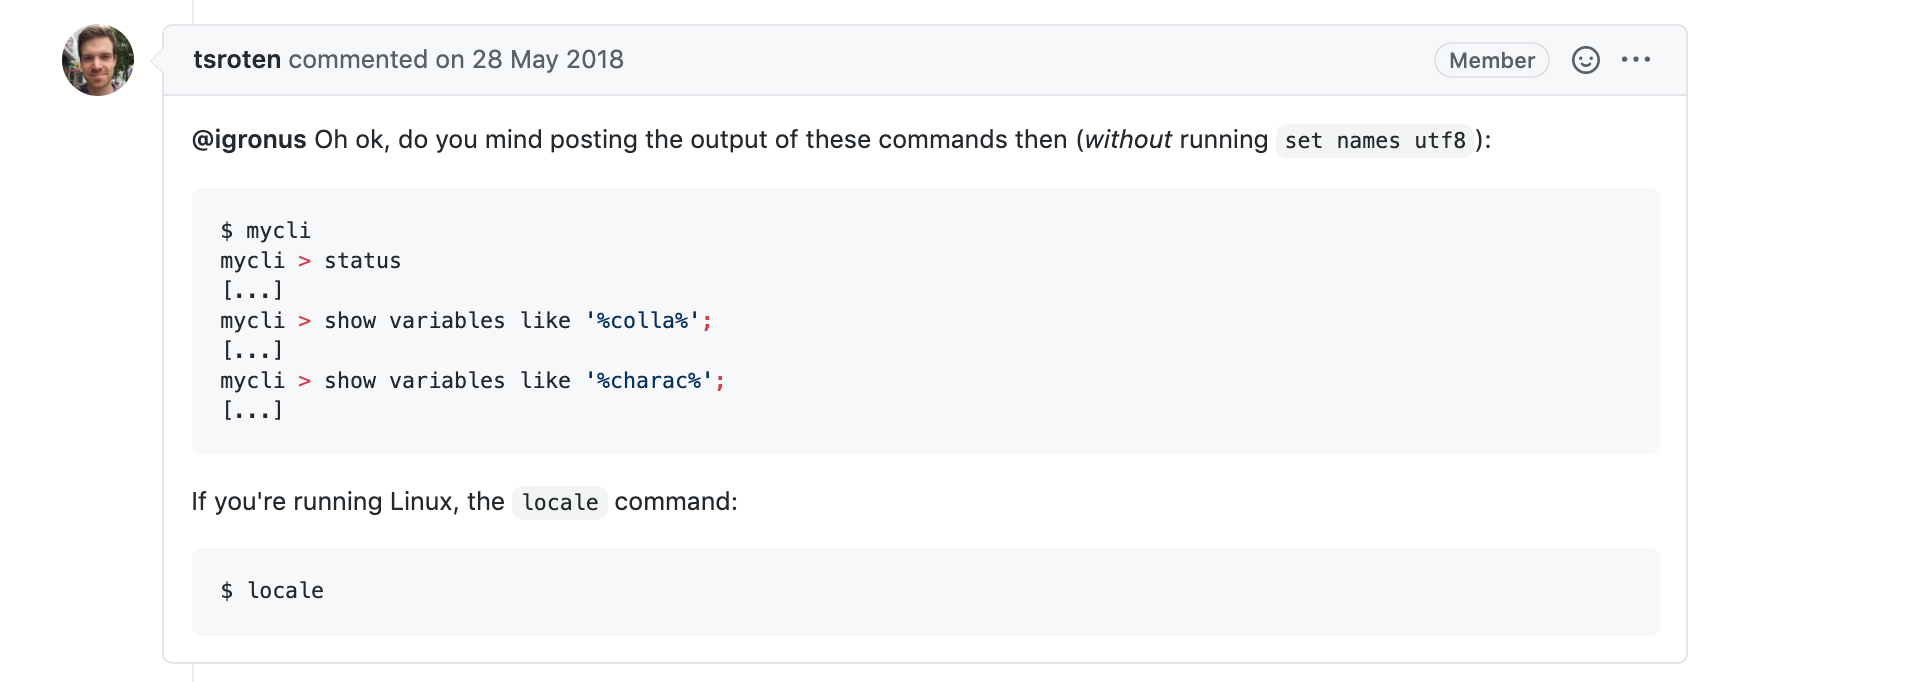Open the three-dot comment options menu
This screenshot has width=1926, height=682.
pos(1636,60)
